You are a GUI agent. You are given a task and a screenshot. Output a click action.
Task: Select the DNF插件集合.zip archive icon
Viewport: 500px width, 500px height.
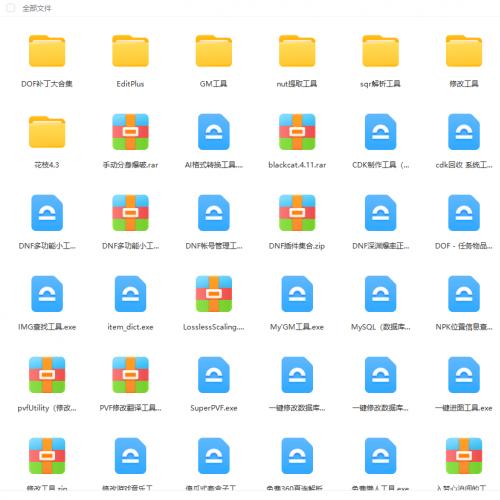coord(297,213)
